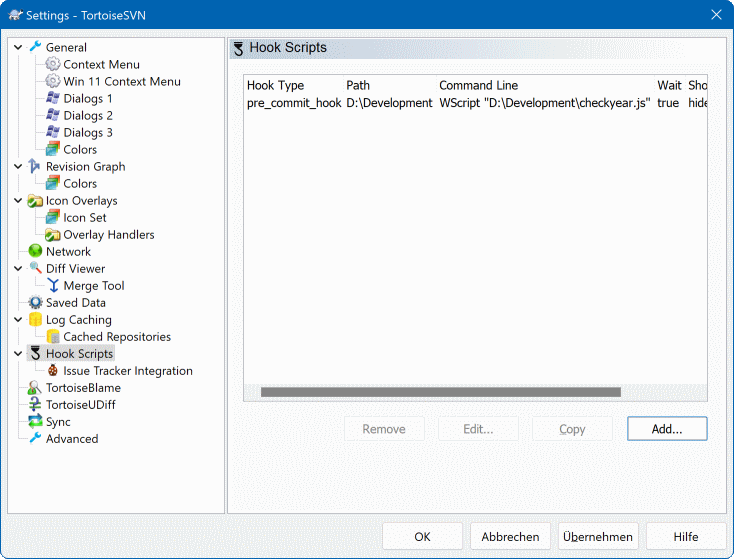This screenshot has width=734, height=559.
Task: Click the Hook Scripts hook icon in the tree
Action: [35, 353]
